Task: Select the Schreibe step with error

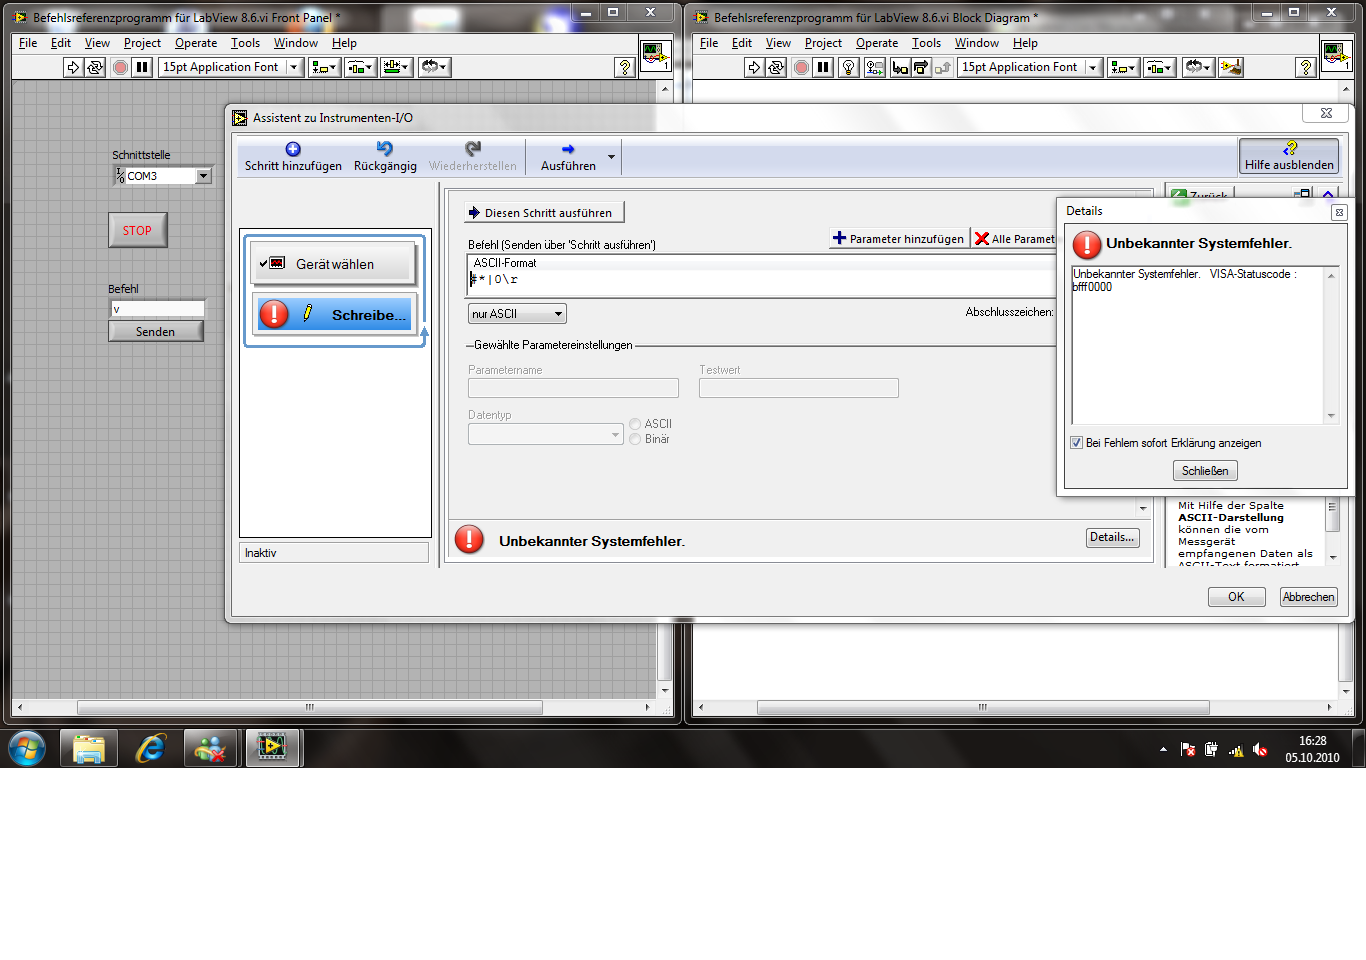Action: coord(335,314)
